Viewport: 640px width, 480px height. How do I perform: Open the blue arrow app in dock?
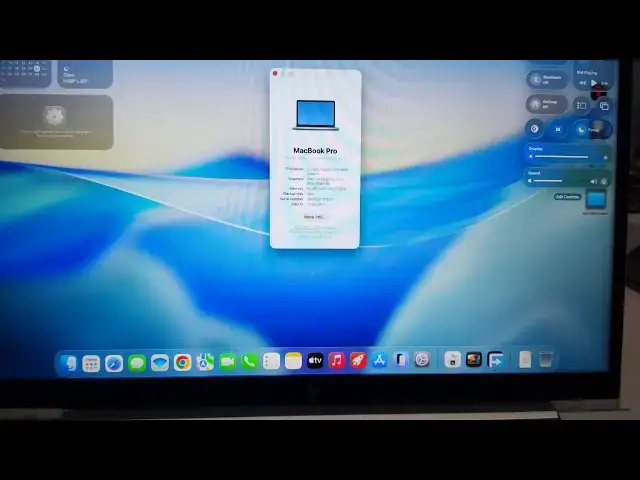pos(495,360)
